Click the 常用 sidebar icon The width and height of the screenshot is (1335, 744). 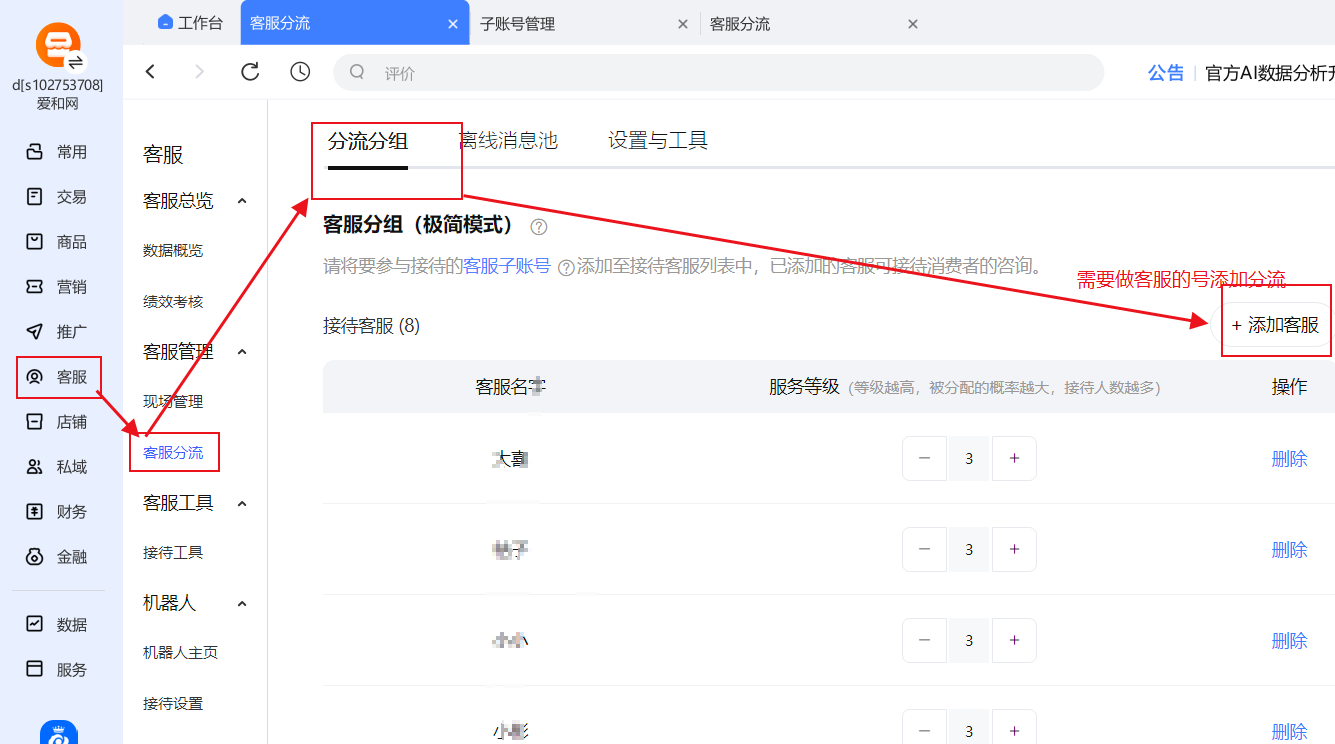[35, 152]
